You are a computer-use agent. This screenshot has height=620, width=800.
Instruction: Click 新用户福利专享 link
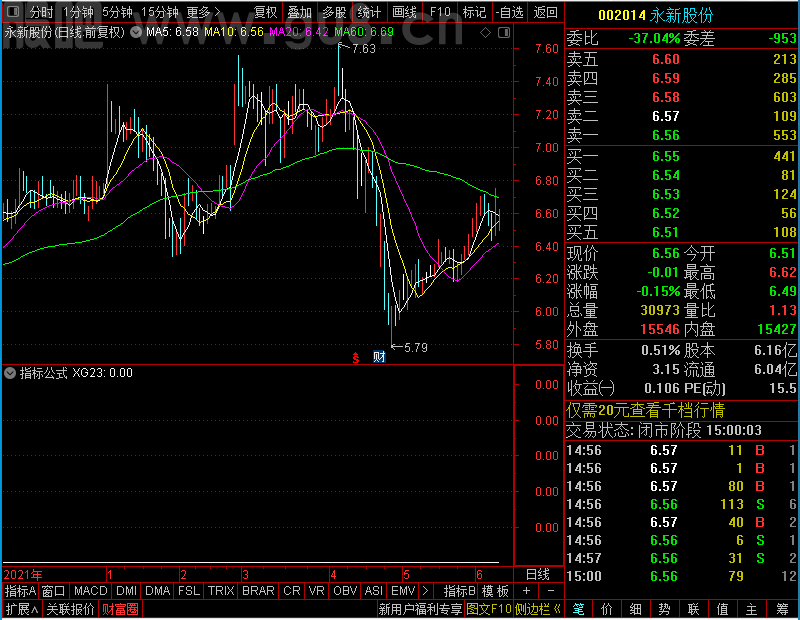[420, 609]
